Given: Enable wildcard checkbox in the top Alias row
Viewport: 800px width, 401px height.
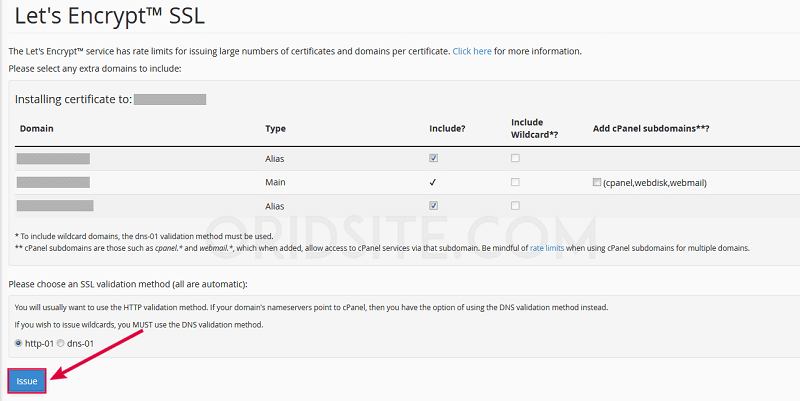Looking at the screenshot, I should pyautogui.click(x=515, y=158).
